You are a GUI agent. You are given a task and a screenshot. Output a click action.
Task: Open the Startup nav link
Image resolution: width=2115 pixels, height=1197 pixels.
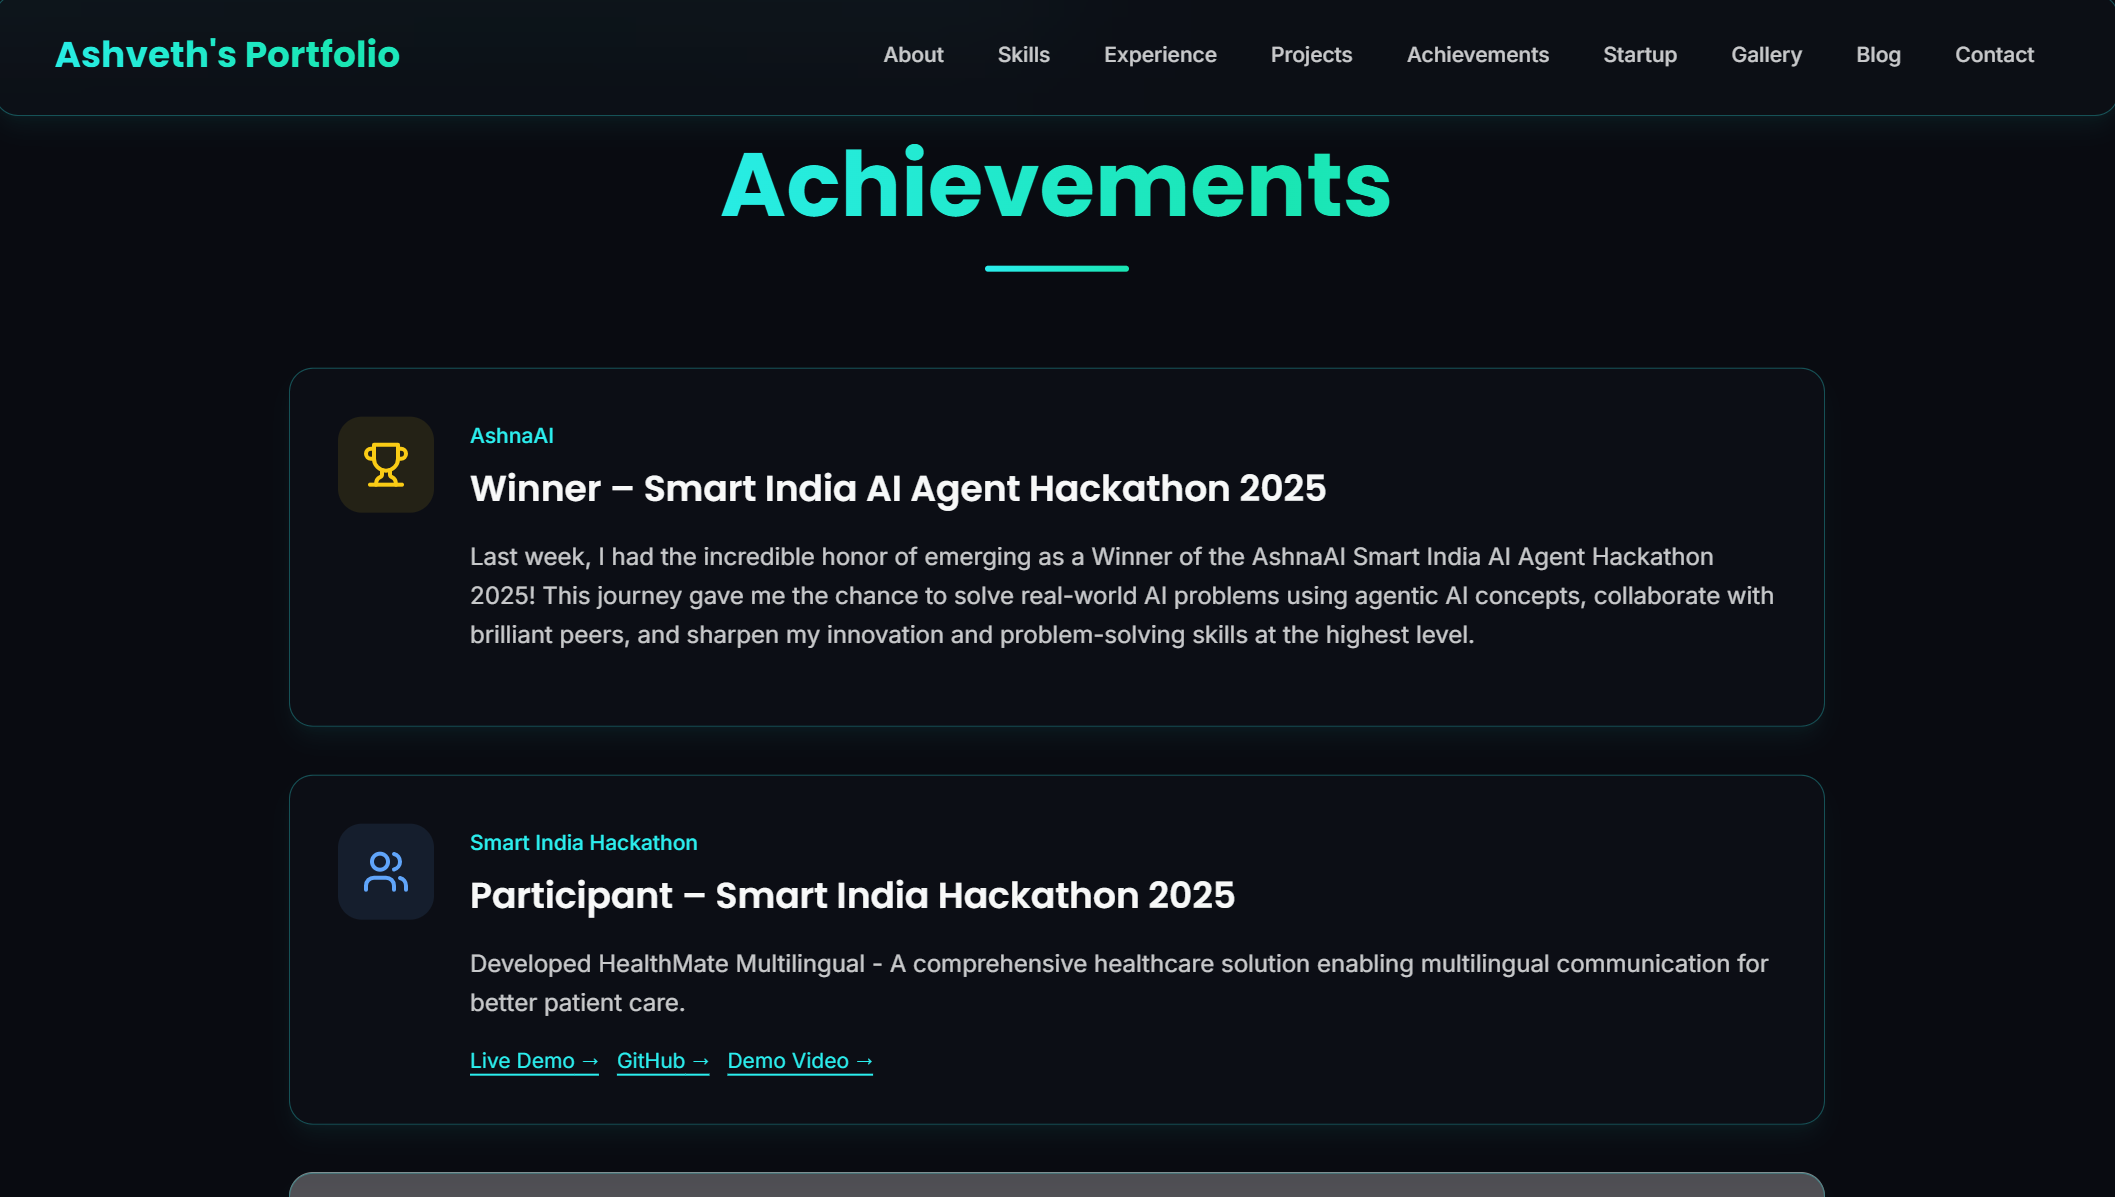1640,55
